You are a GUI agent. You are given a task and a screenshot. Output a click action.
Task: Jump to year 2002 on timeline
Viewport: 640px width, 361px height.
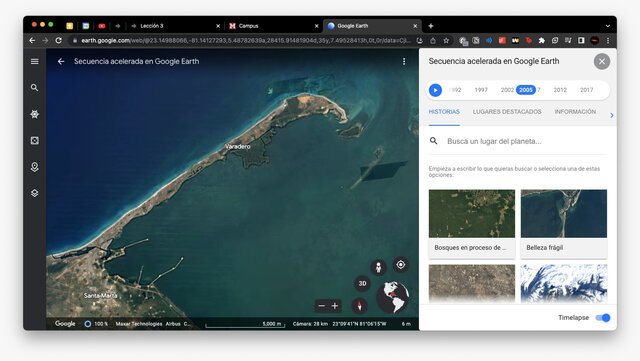pyautogui.click(x=507, y=90)
